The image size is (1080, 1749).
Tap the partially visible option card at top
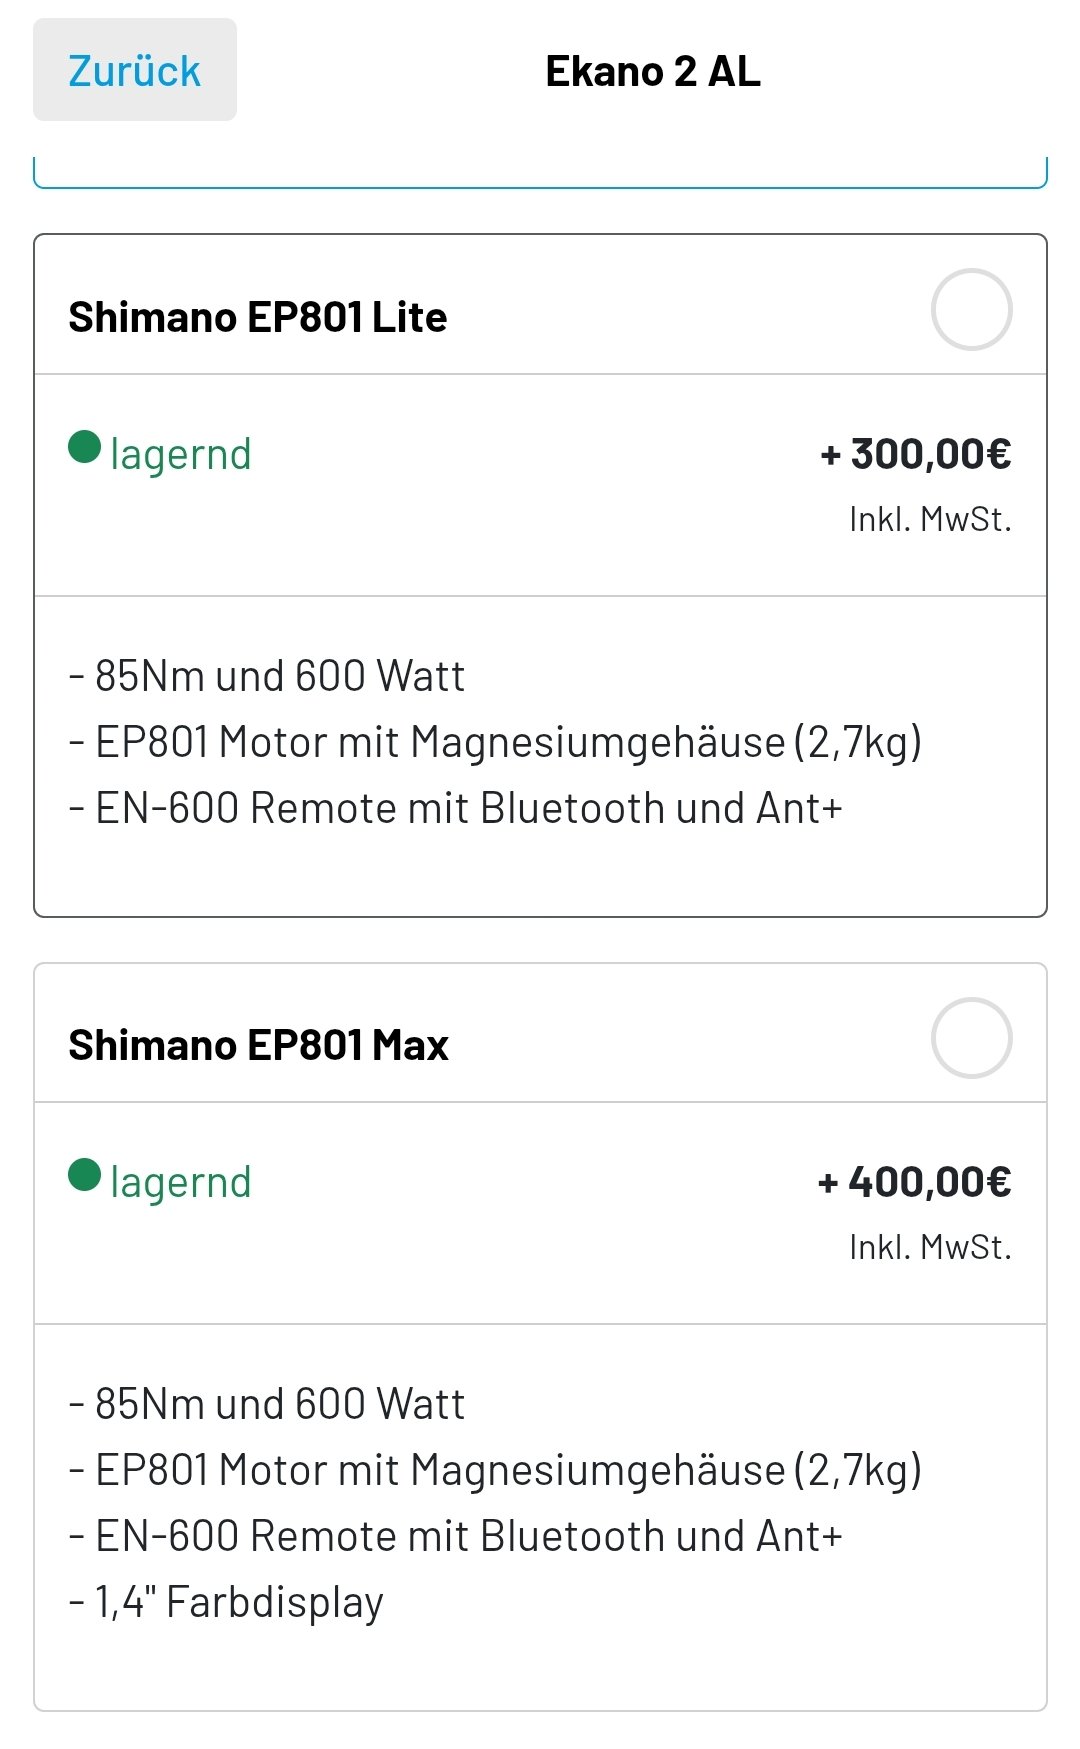point(540,172)
